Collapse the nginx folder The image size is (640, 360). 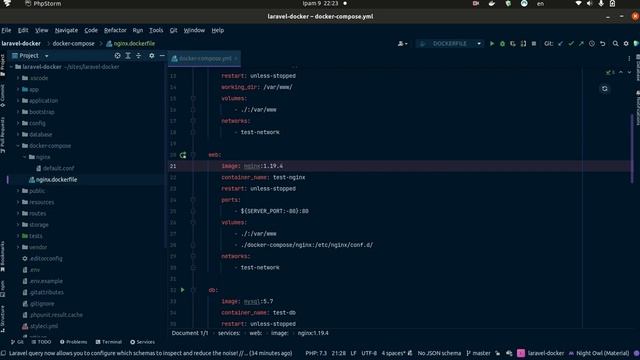click(24, 157)
